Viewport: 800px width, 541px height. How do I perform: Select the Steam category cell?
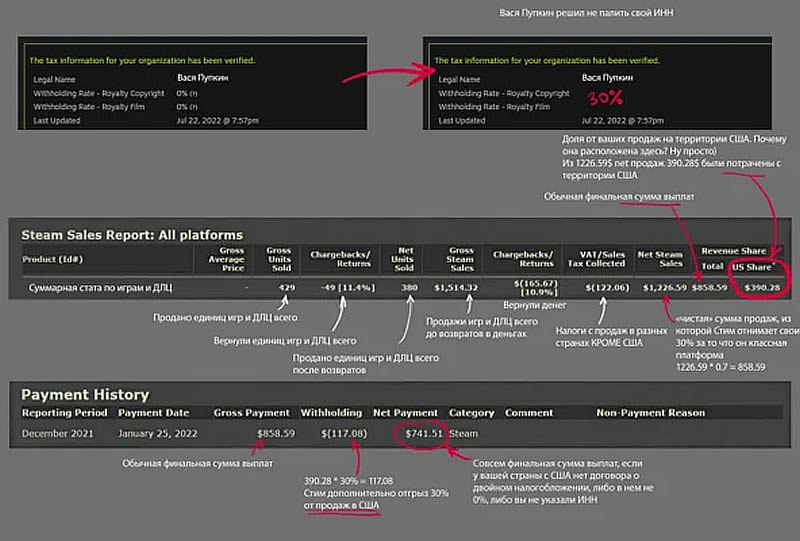pyautogui.click(x=463, y=434)
